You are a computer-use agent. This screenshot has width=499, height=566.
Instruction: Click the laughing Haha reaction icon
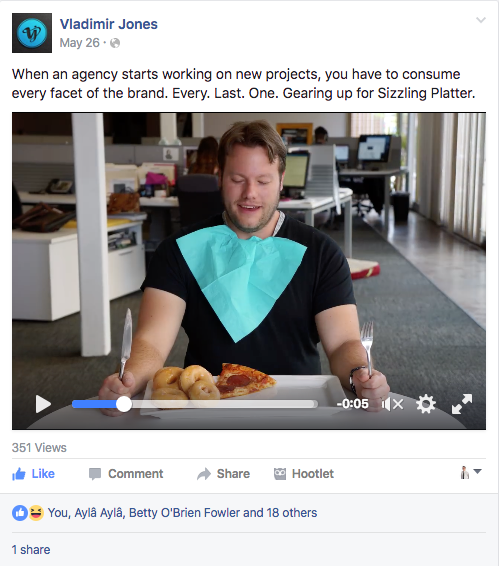pyautogui.click(x=36, y=513)
